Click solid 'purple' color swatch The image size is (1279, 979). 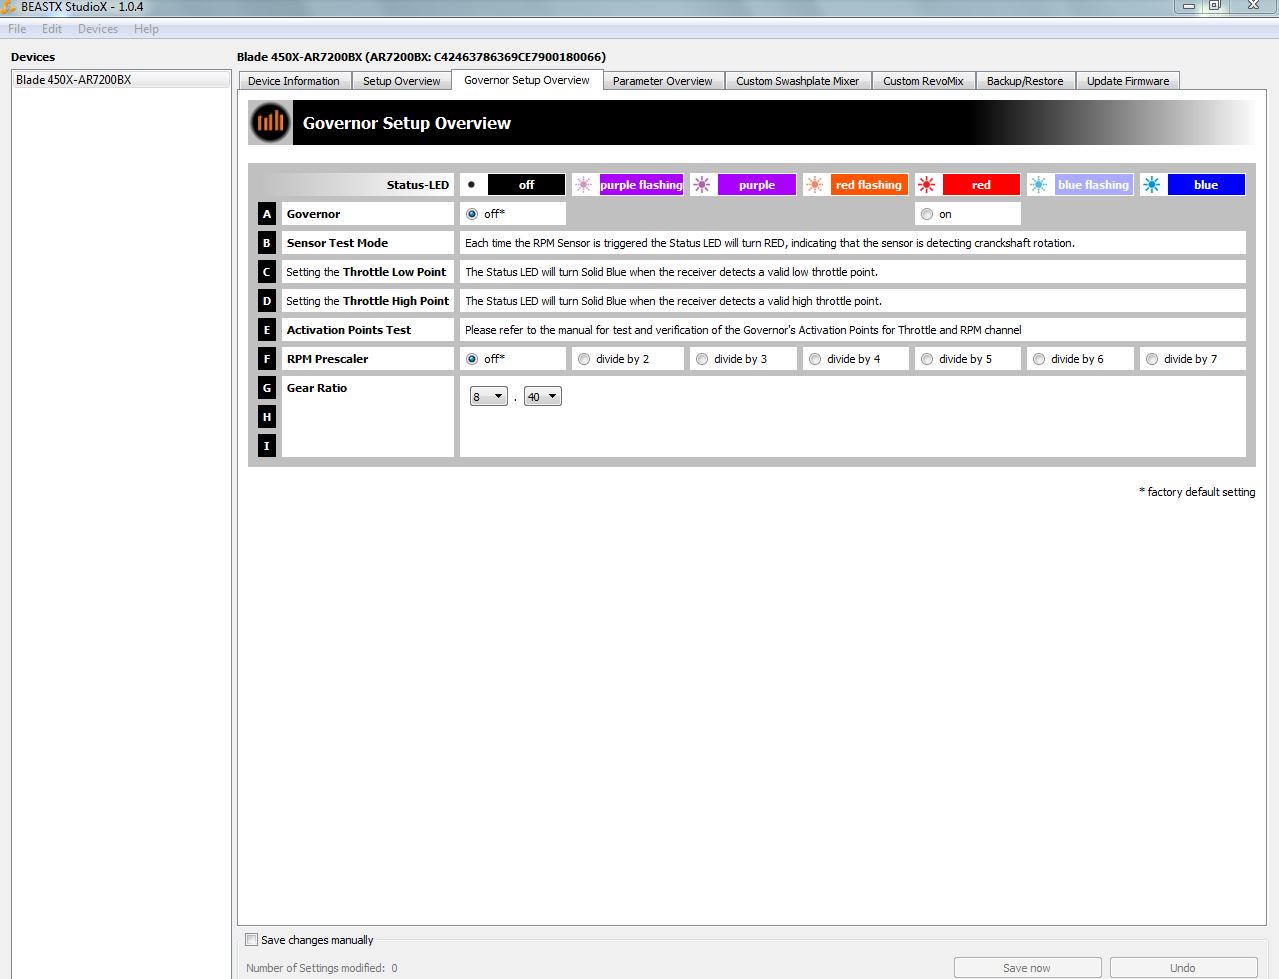tap(757, 185)
